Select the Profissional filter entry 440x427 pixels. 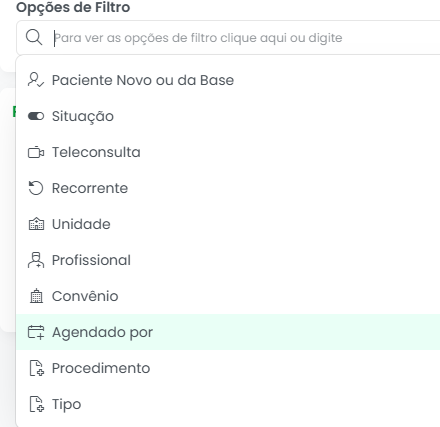pyautogui.click(x=228, y=260)
